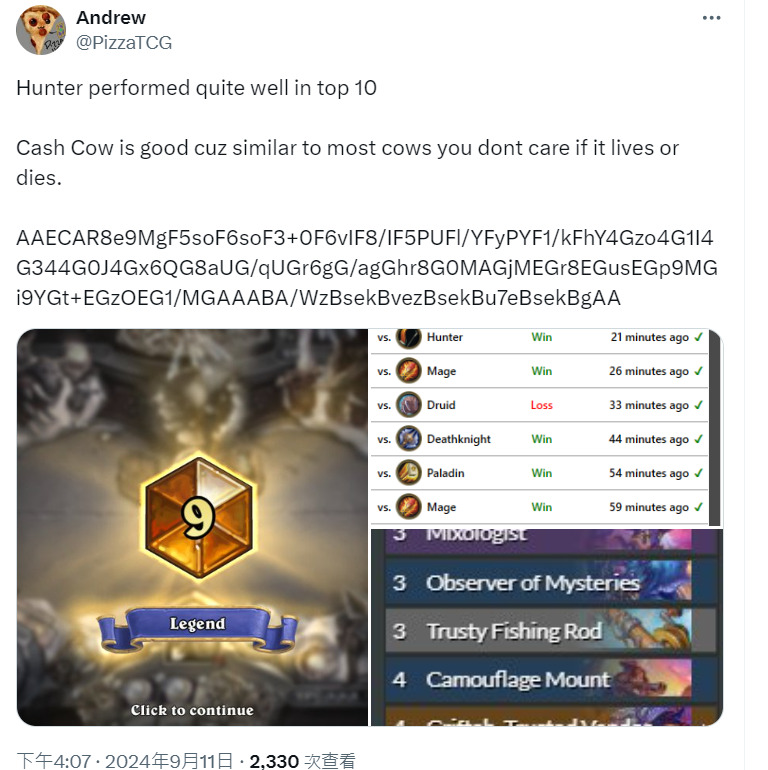Click the Andrew display name

coord(111,18)
